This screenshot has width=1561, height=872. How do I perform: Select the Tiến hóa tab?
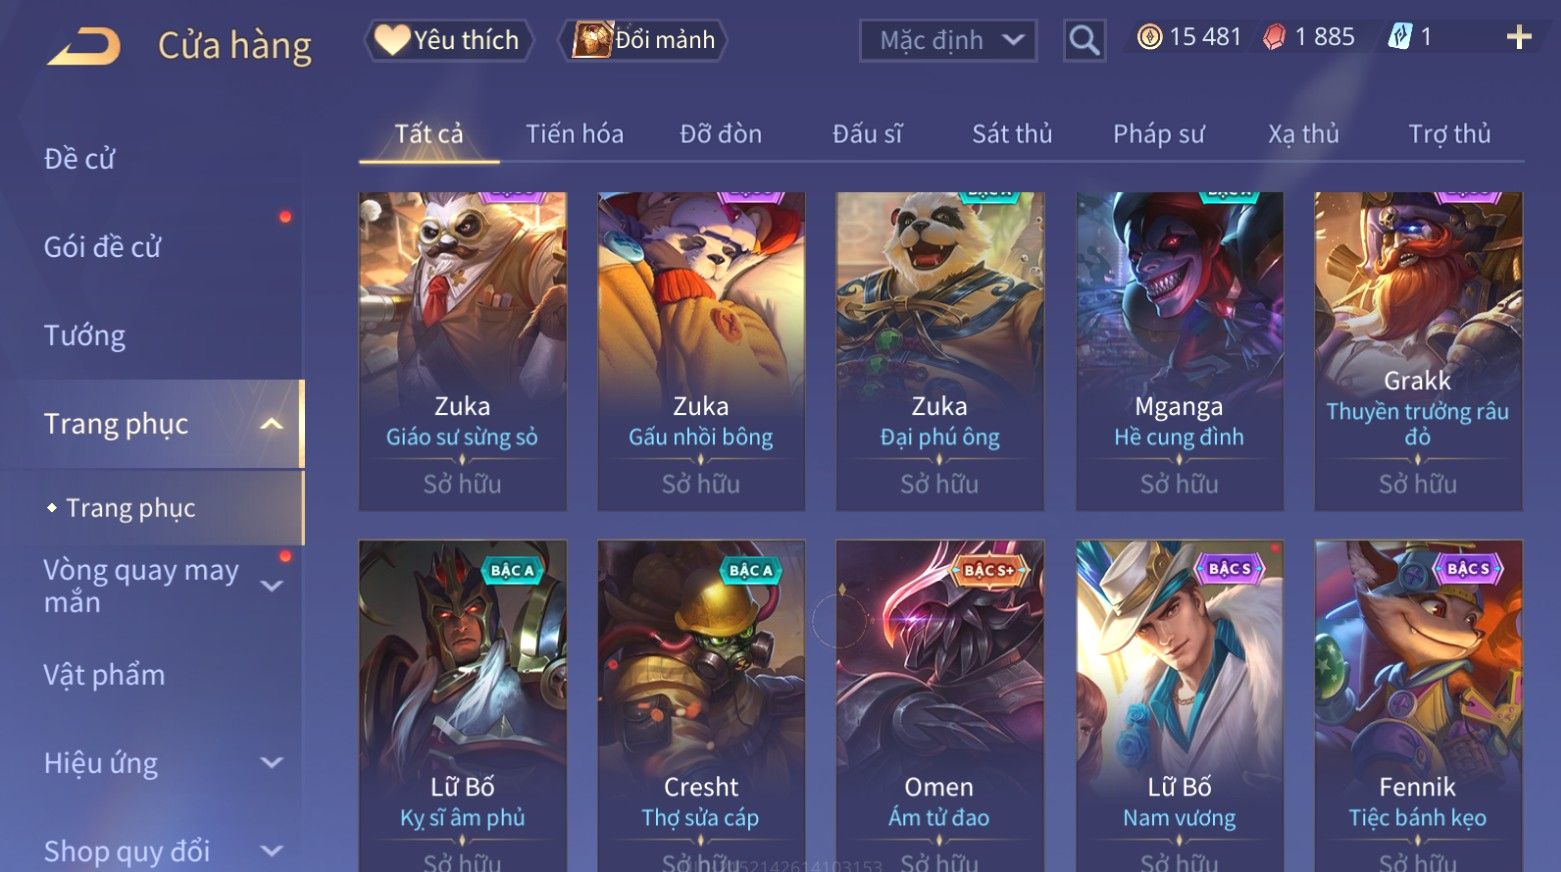pyautogui.click(x=574, y=134)
